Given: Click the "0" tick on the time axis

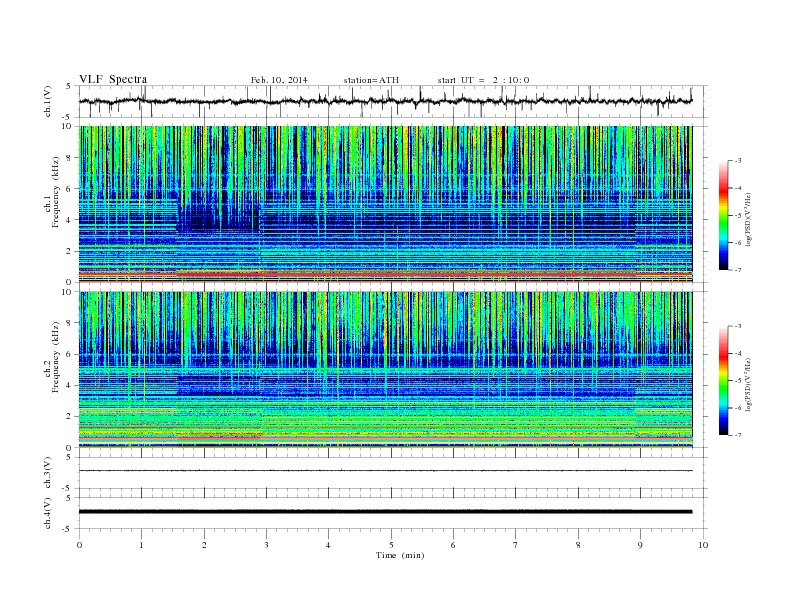Looking at the screenshot, I should click(79, 545).
